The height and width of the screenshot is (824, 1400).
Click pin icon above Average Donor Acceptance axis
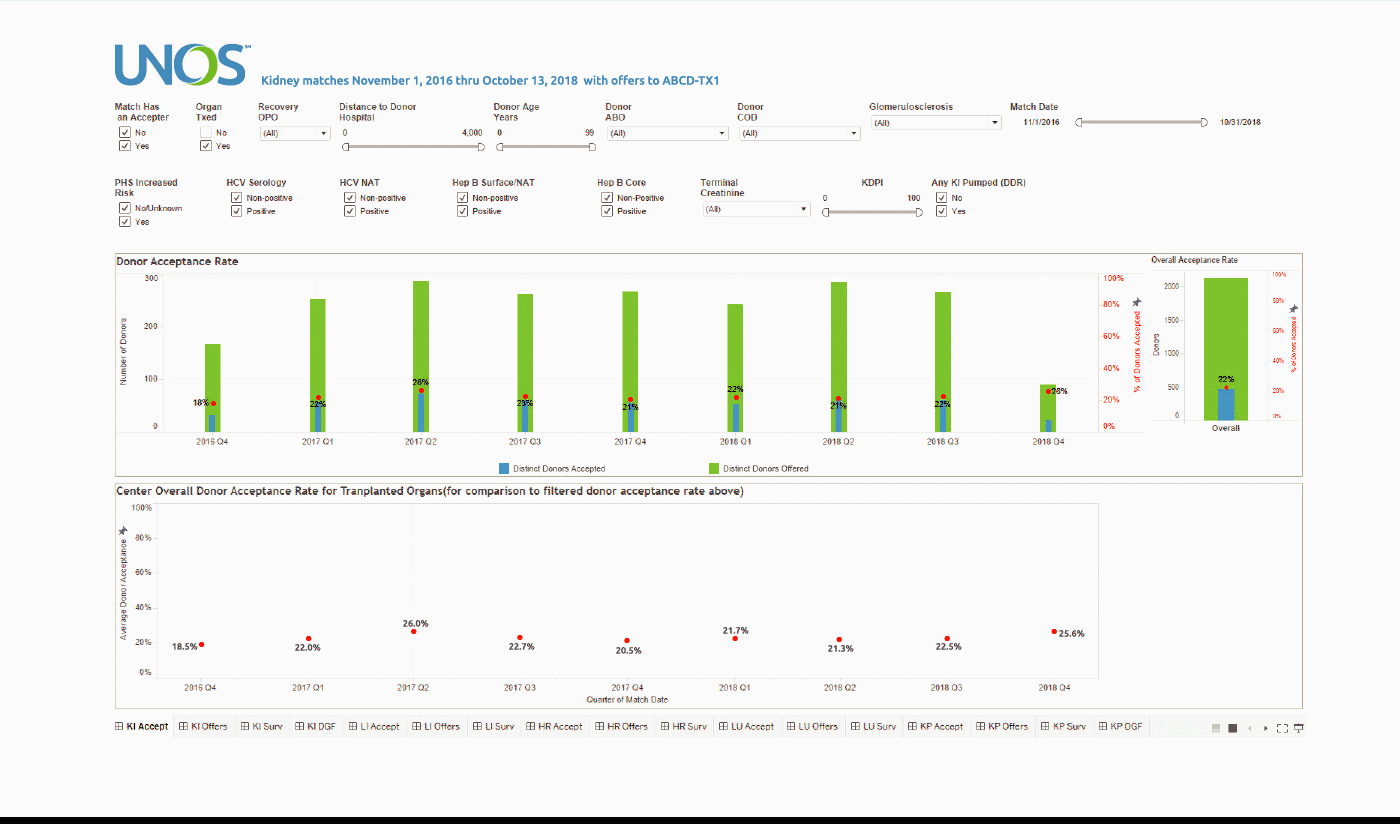coord(123,531)
